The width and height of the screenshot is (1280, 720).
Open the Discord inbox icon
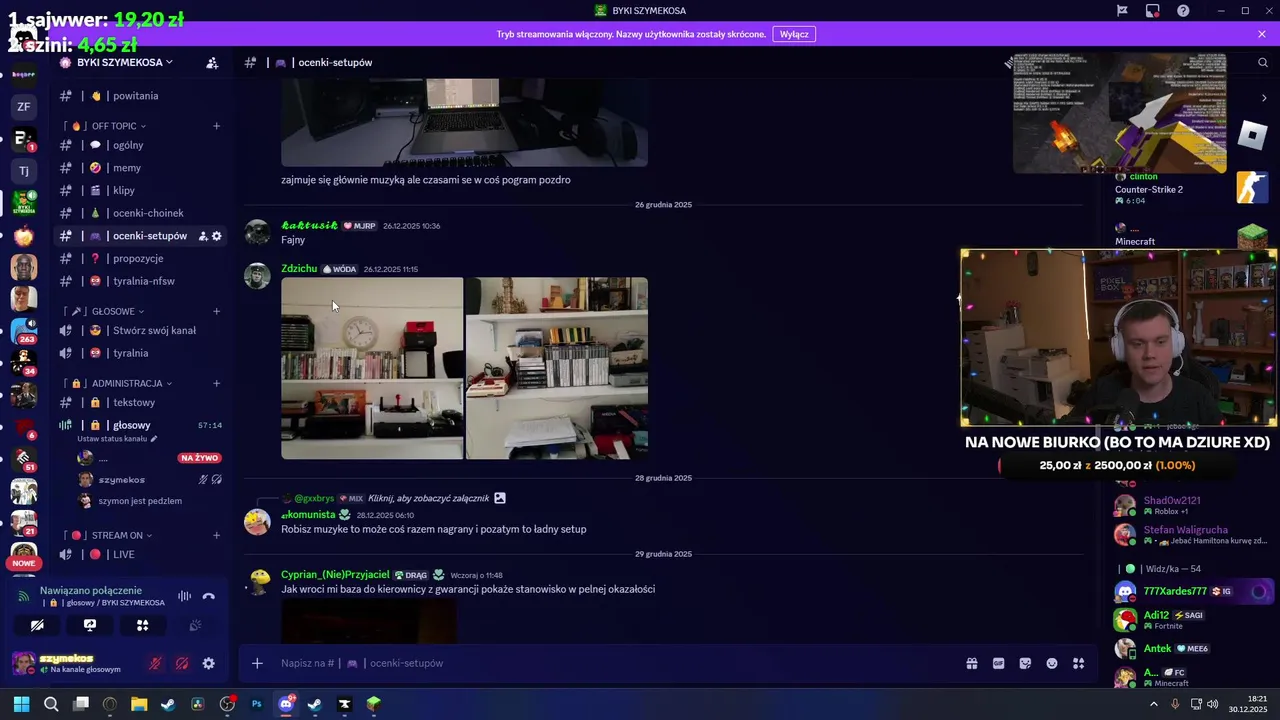pyautogui.click(x=1153, y=10)
